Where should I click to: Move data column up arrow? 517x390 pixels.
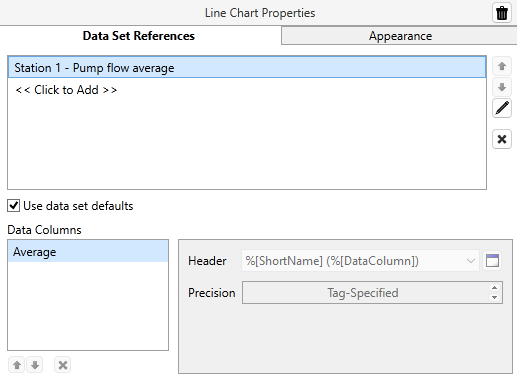point(17,365)
